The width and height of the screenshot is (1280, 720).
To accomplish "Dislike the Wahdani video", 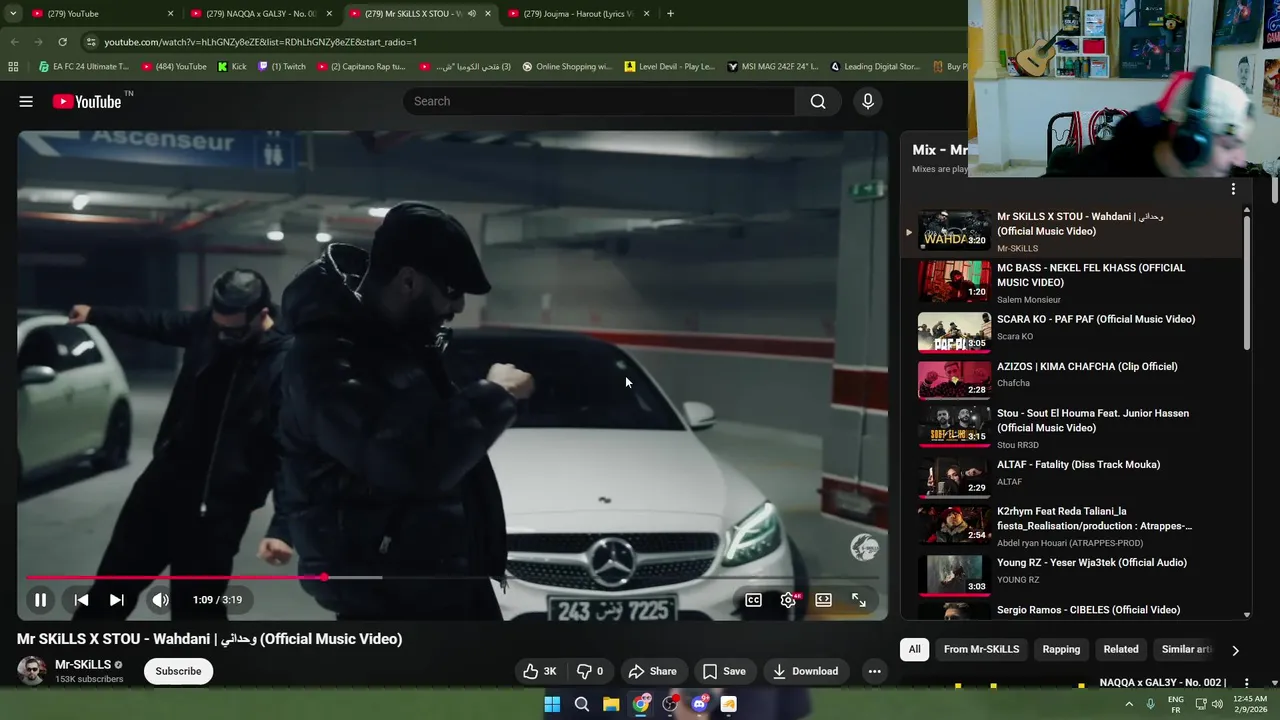I will click(590, 671).
